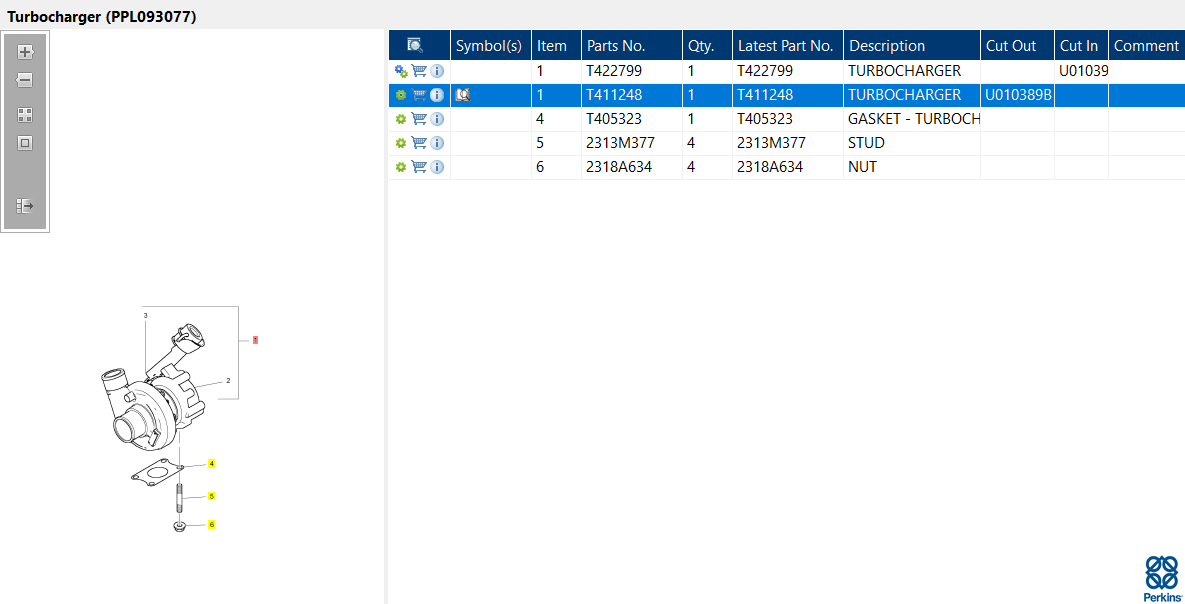Image resolution: width=1185 pixels, height=604 pixels.
Task: Select parts number 2313M377 cell
Action: (632, 143)
